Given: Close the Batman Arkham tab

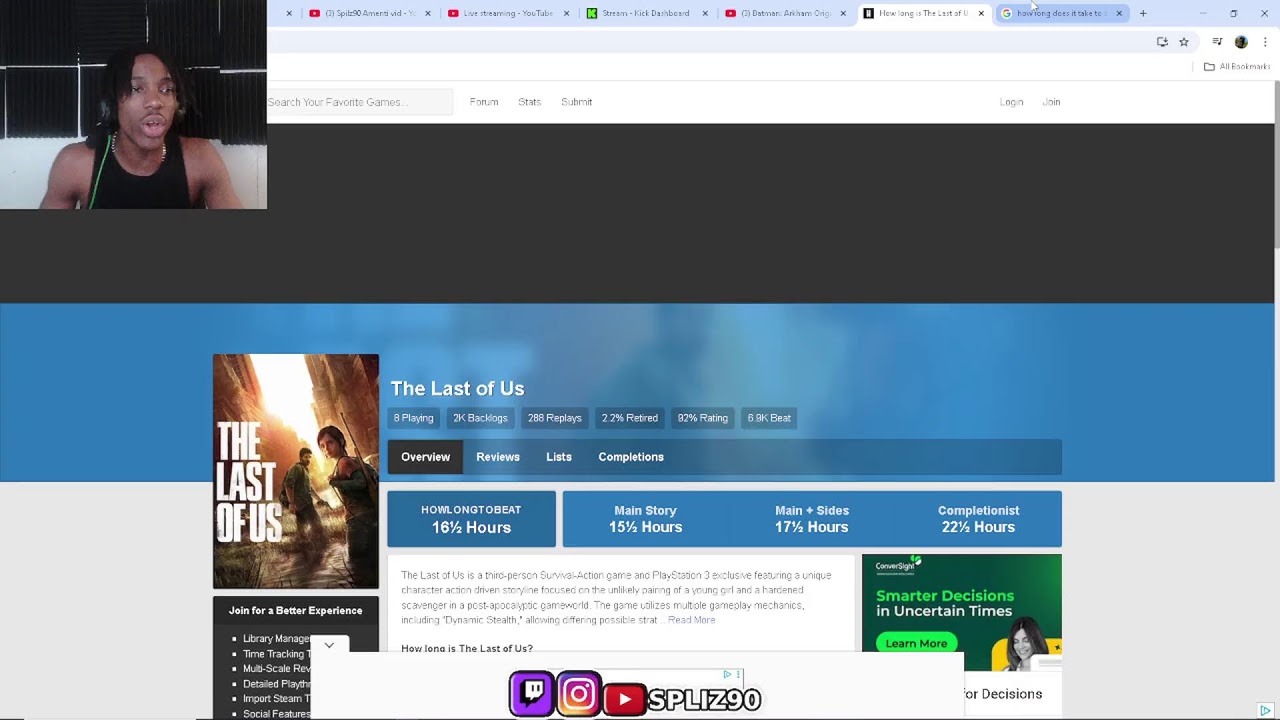Looking at the screenshot, I should [x=843, y=13].
